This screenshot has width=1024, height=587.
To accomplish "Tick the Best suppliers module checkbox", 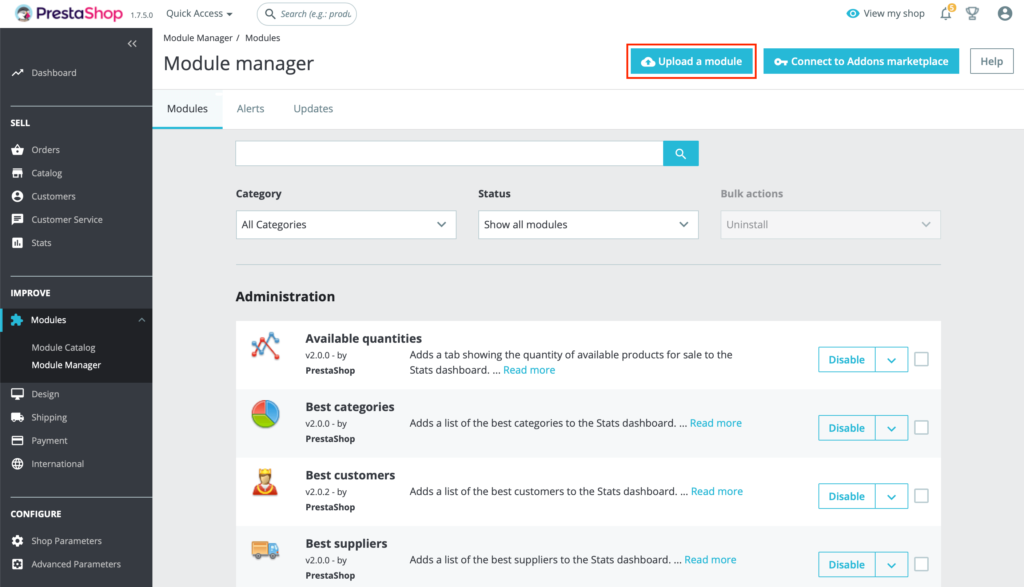I will click(x=921, y=564).
